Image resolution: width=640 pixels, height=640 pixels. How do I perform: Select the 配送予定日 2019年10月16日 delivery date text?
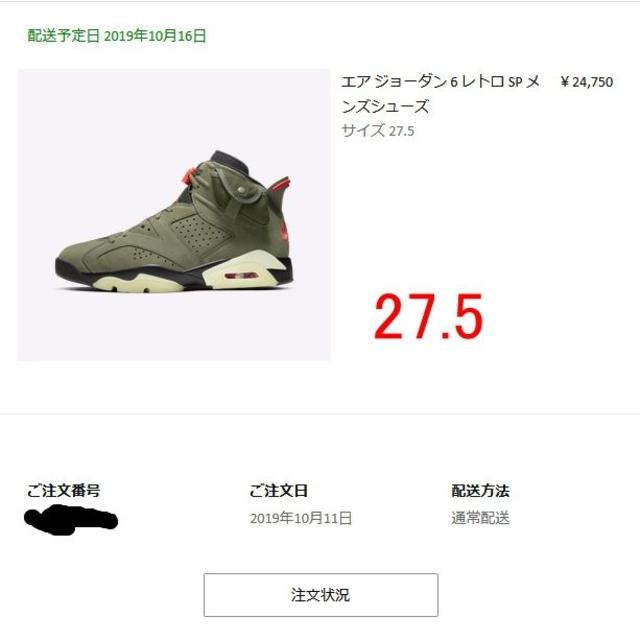click(x=117, y=36)
